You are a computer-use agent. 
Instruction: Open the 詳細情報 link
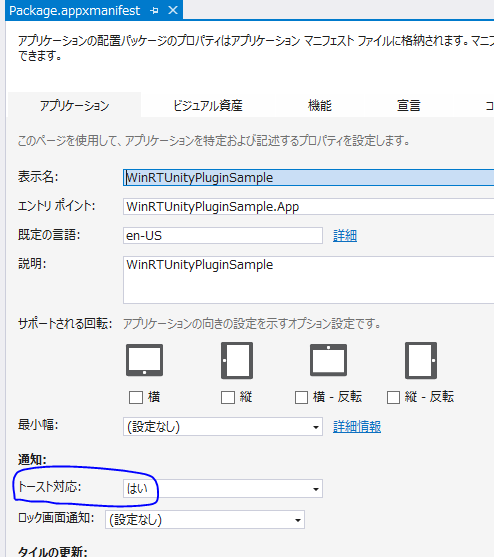[x=357, y=427]
